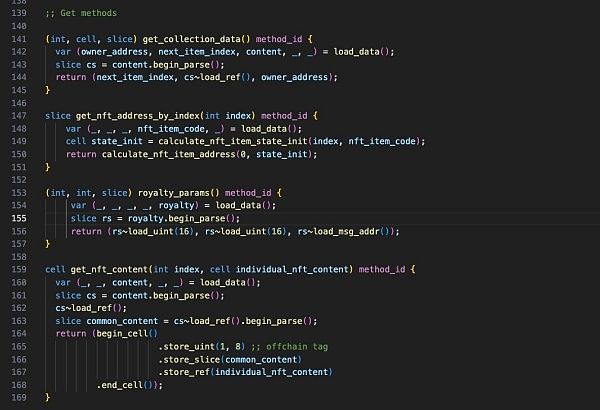Click the get_nft_address_by_index function name
Image resolution: width=600 pixels, height=410 pixels.
(138, 116)
